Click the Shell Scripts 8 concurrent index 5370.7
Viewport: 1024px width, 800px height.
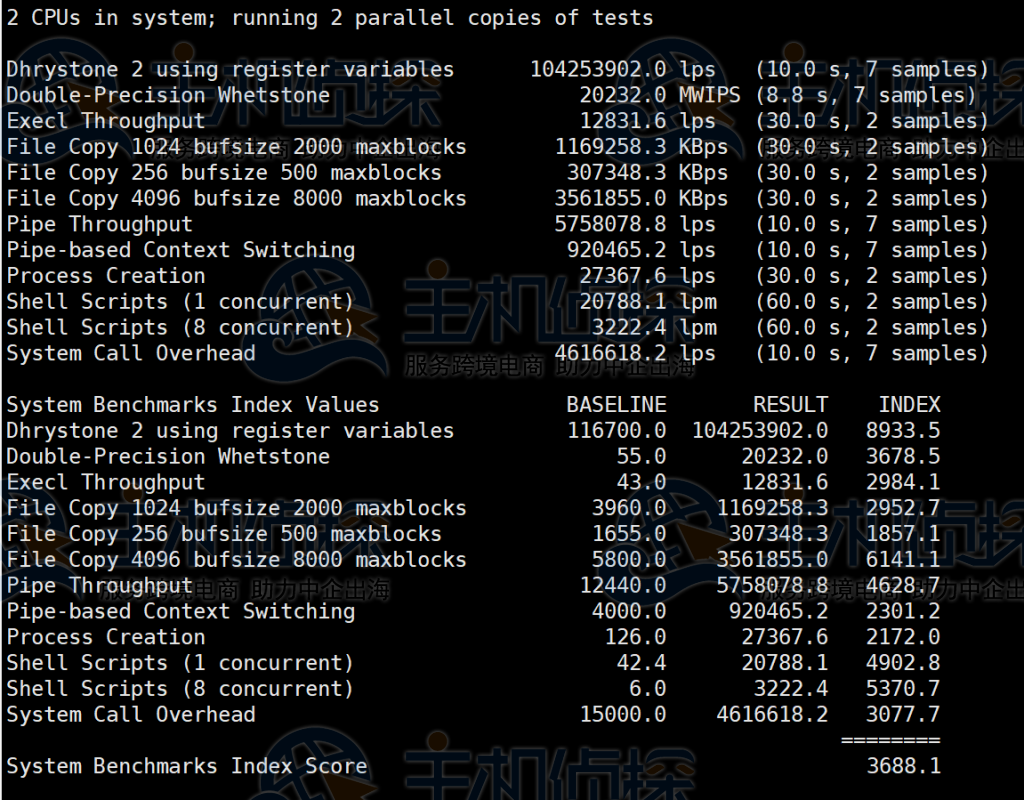tap(903, 689)
